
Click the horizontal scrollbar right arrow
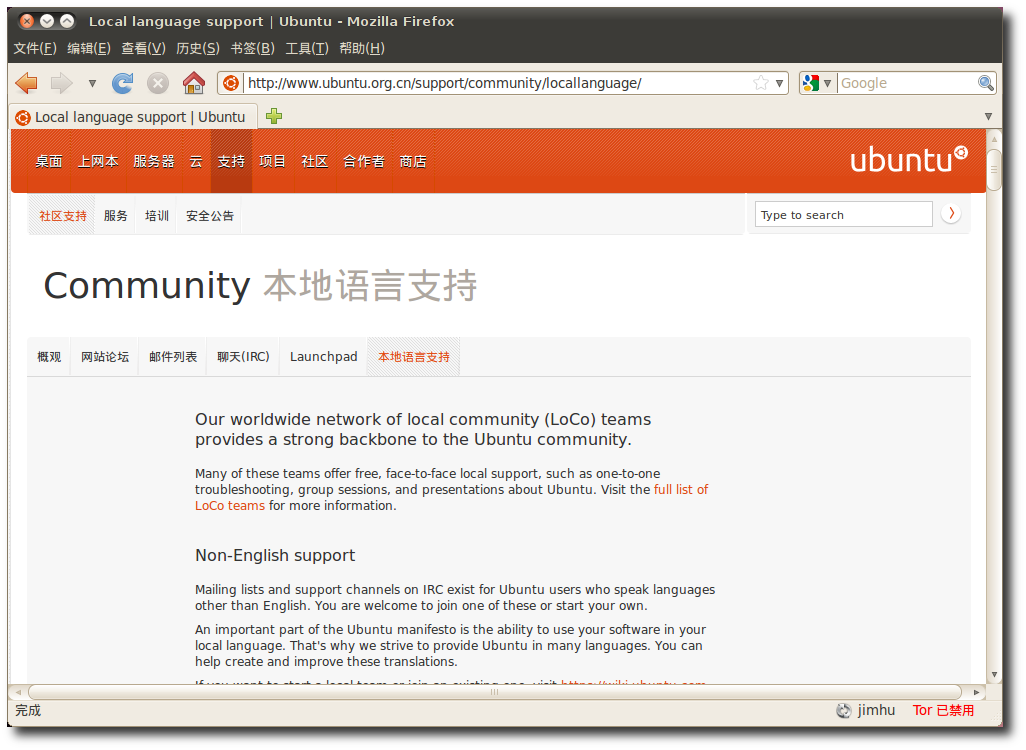(x=976, y=692)
